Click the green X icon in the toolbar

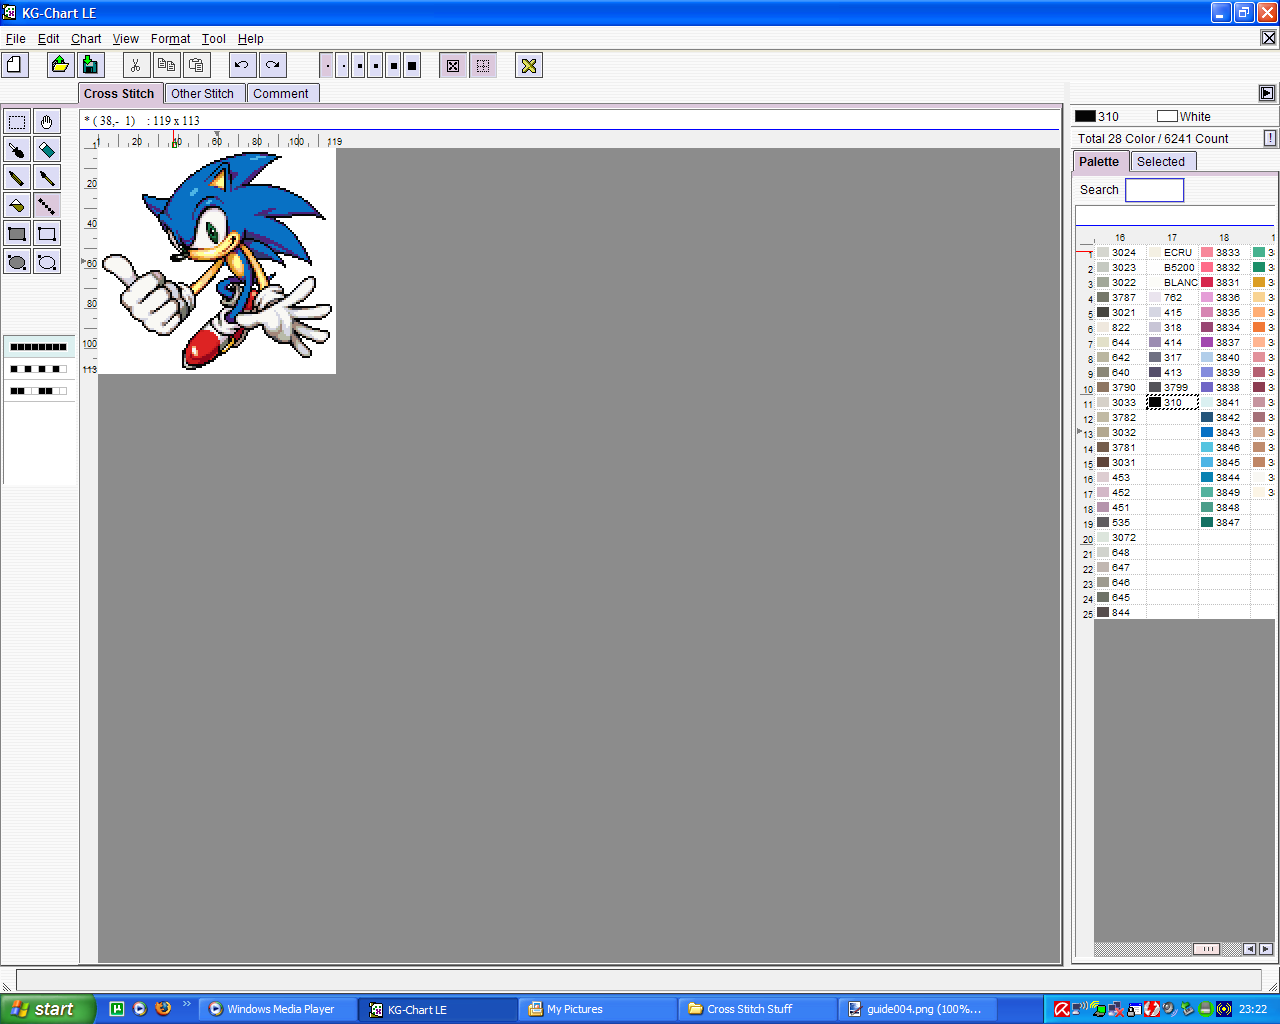(529, 65)
